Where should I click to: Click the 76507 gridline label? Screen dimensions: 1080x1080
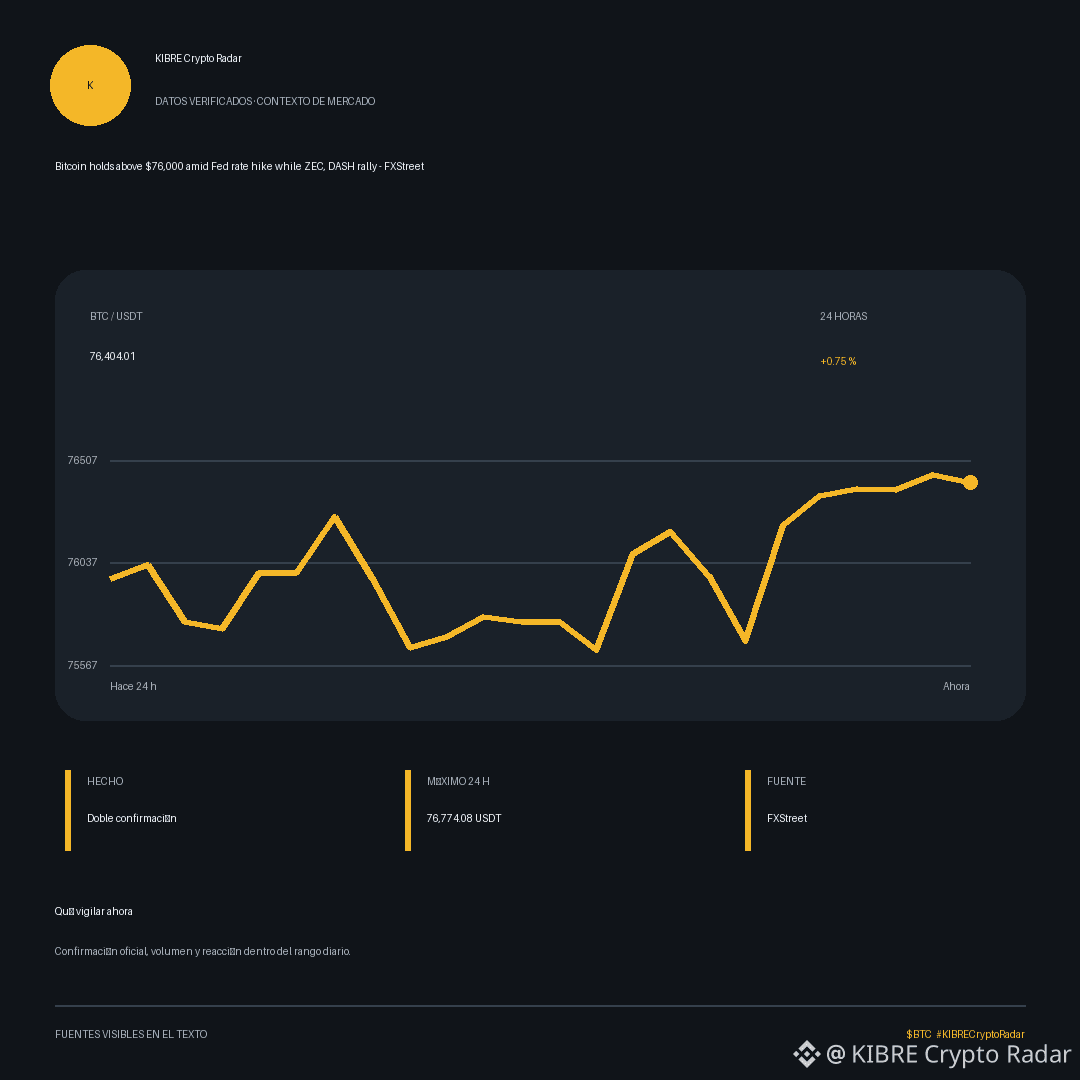click(82, 460)
